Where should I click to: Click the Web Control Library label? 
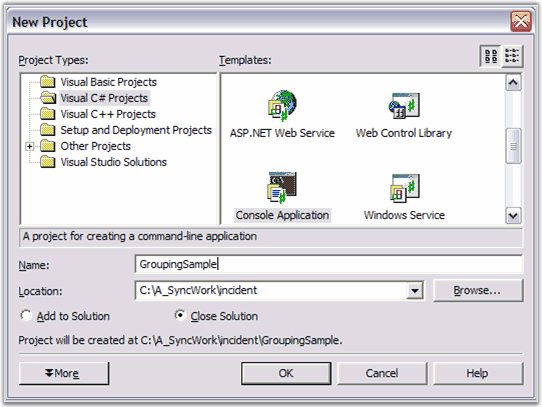coord(404,133)
